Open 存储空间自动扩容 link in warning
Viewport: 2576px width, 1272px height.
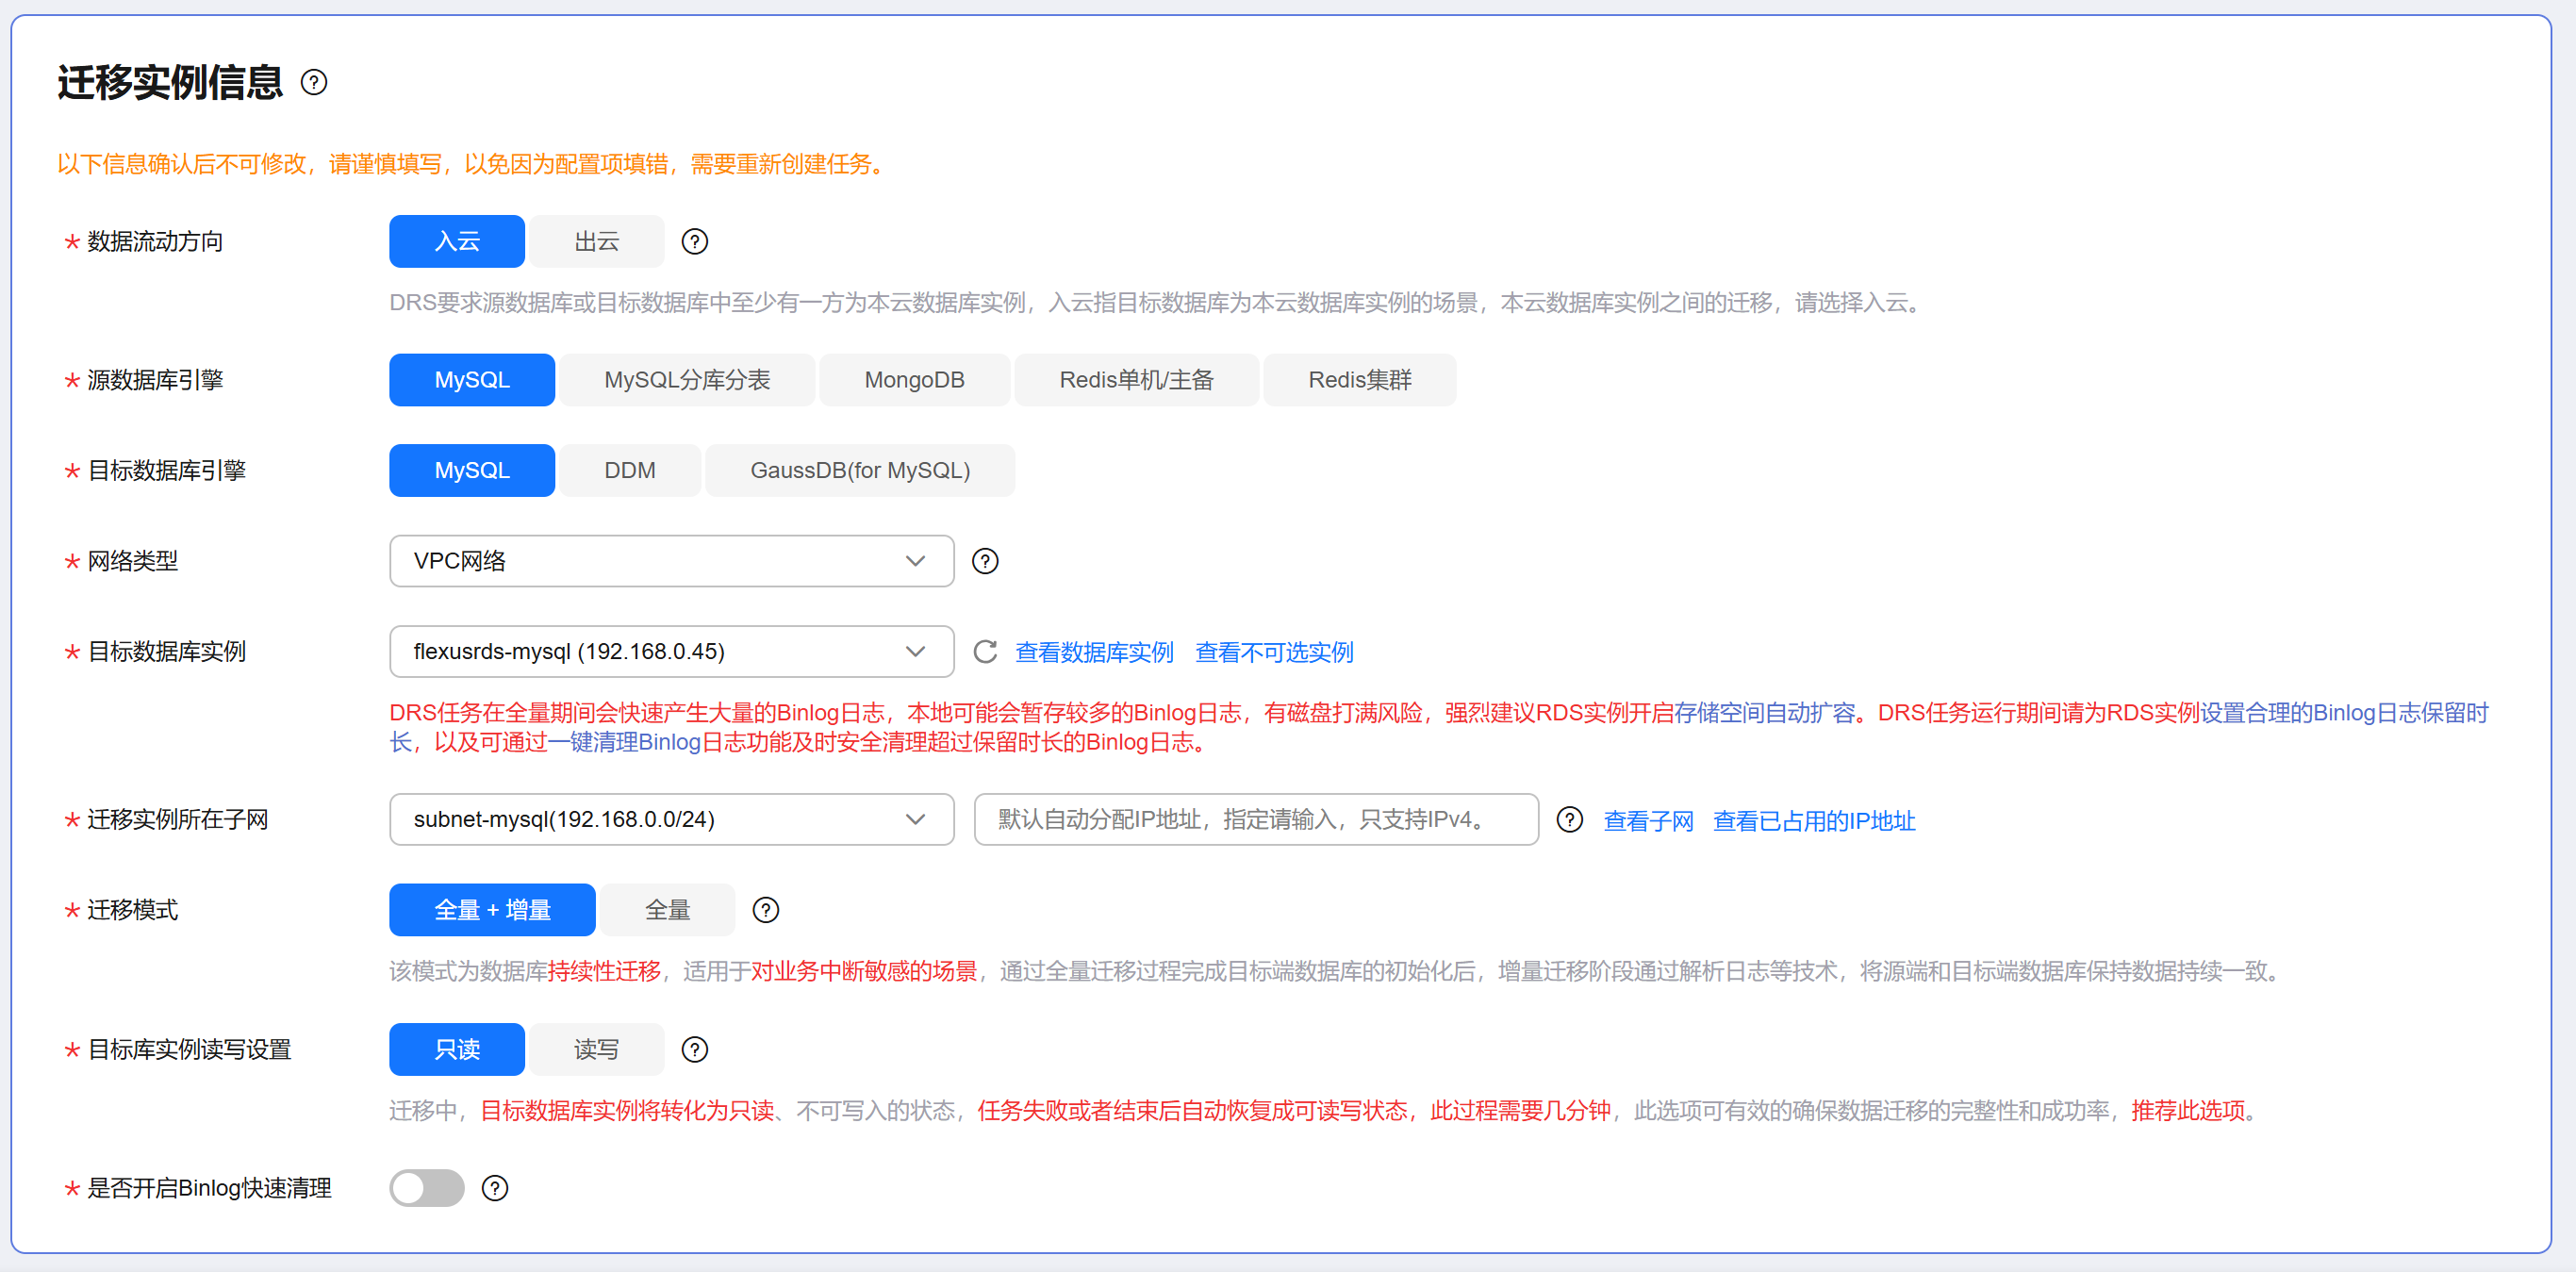1765,713
